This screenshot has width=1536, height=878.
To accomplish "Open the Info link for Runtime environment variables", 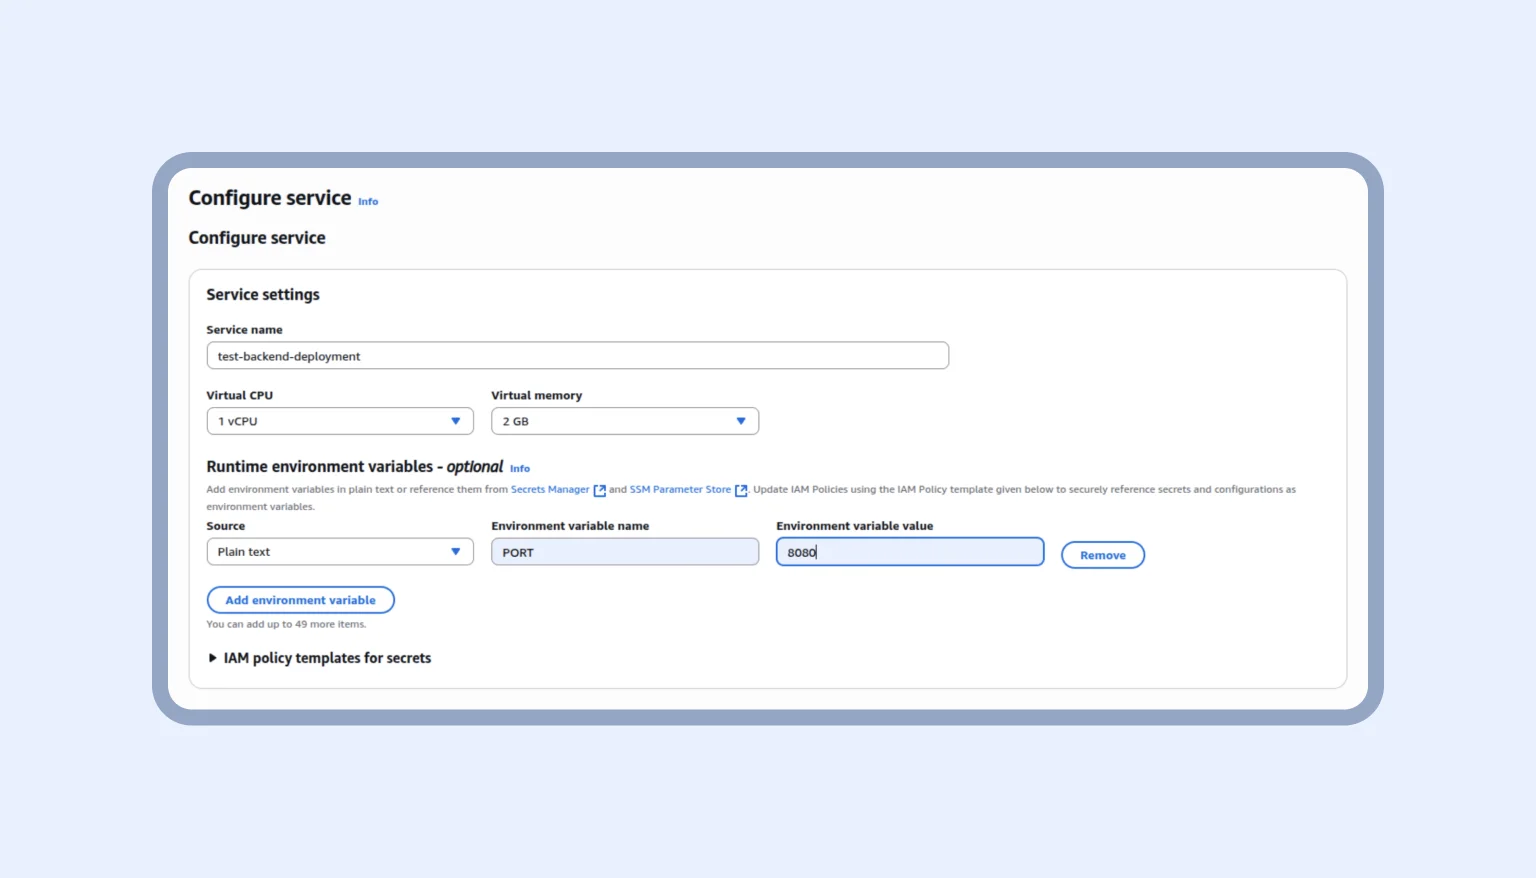I will (519, 468).
